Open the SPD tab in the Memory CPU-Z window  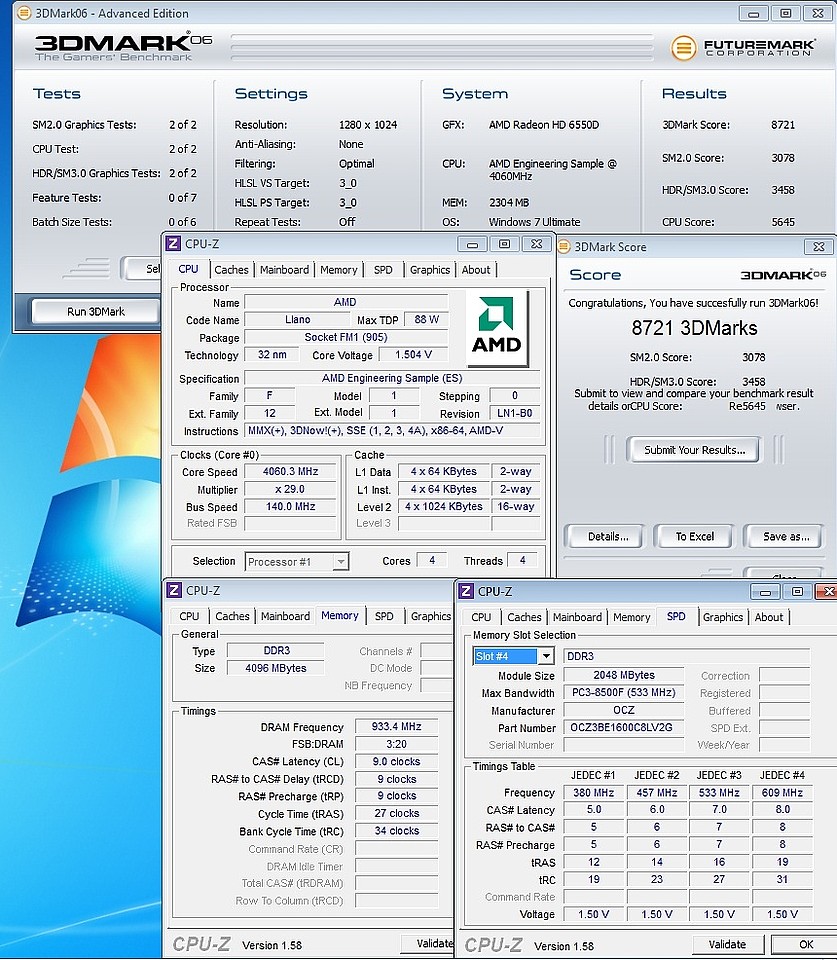(384, 617)
